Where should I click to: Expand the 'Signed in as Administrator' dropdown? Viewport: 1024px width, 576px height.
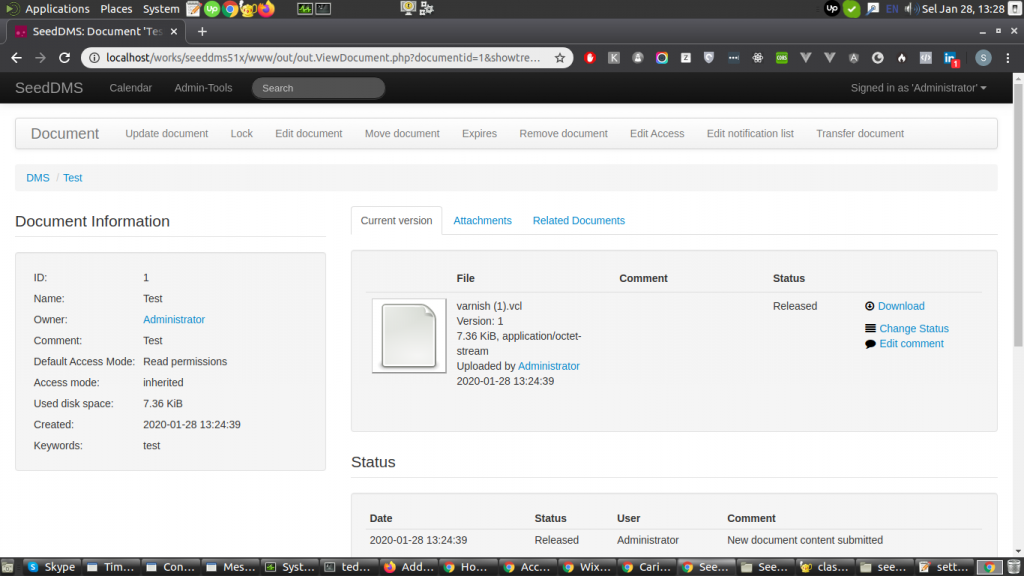(x=918, y=88)
